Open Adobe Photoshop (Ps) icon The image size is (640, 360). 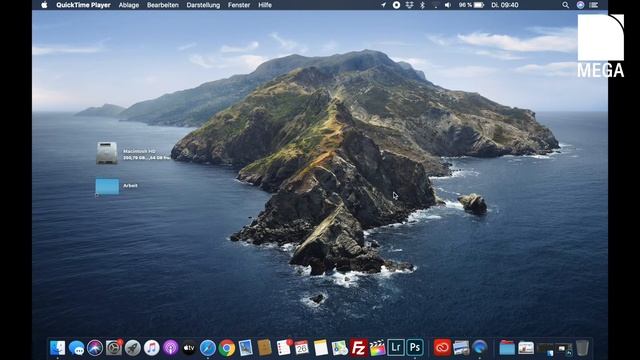(415, 347)
